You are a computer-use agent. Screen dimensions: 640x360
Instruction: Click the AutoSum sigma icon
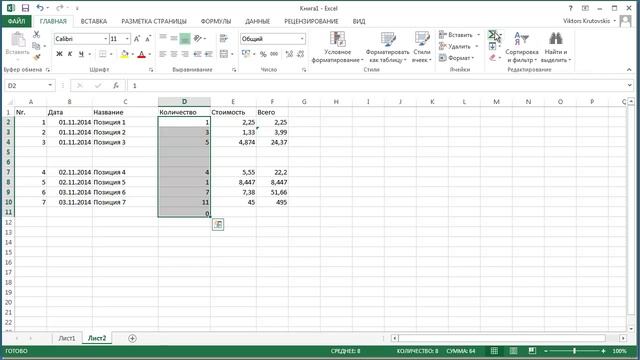click(x=493, y=35)
